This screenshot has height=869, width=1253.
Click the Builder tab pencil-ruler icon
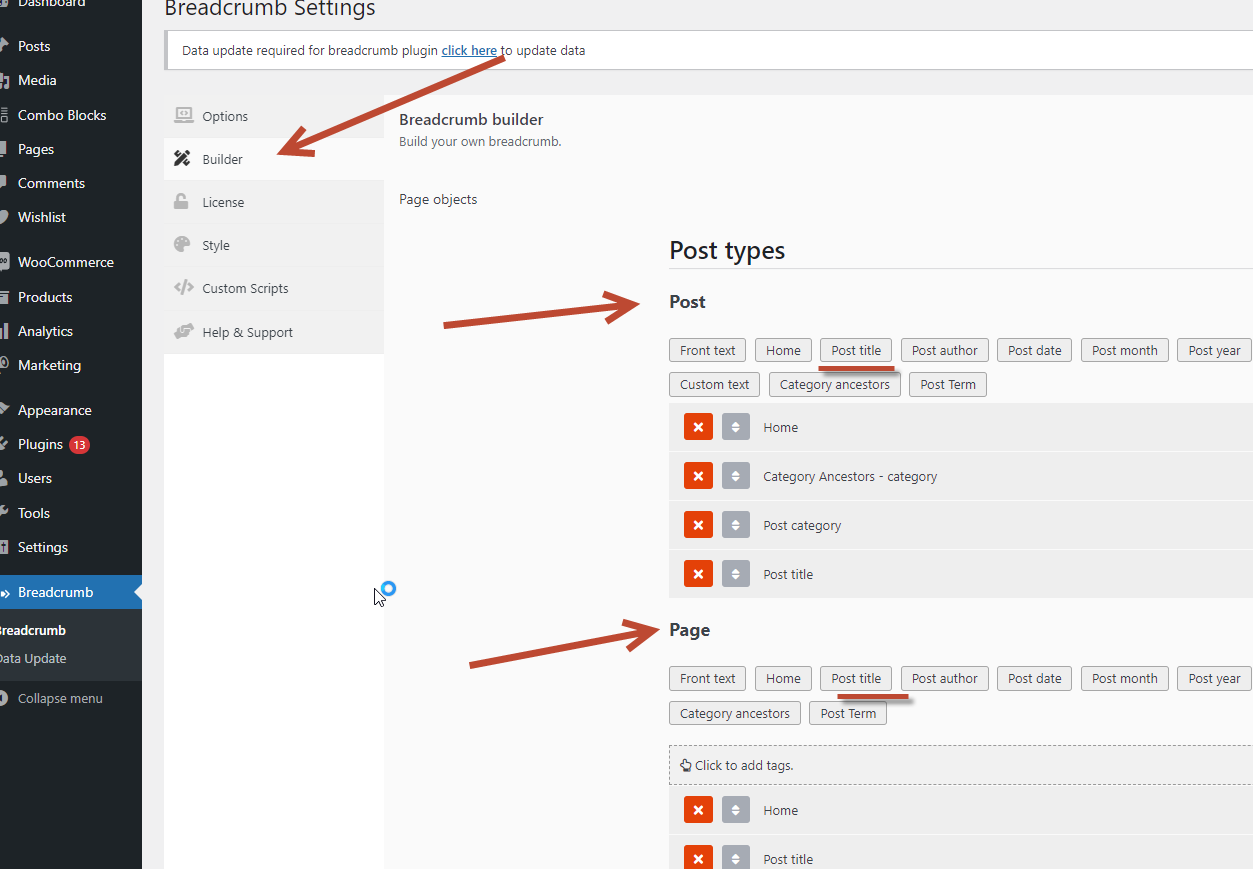(x=182, y=158)
